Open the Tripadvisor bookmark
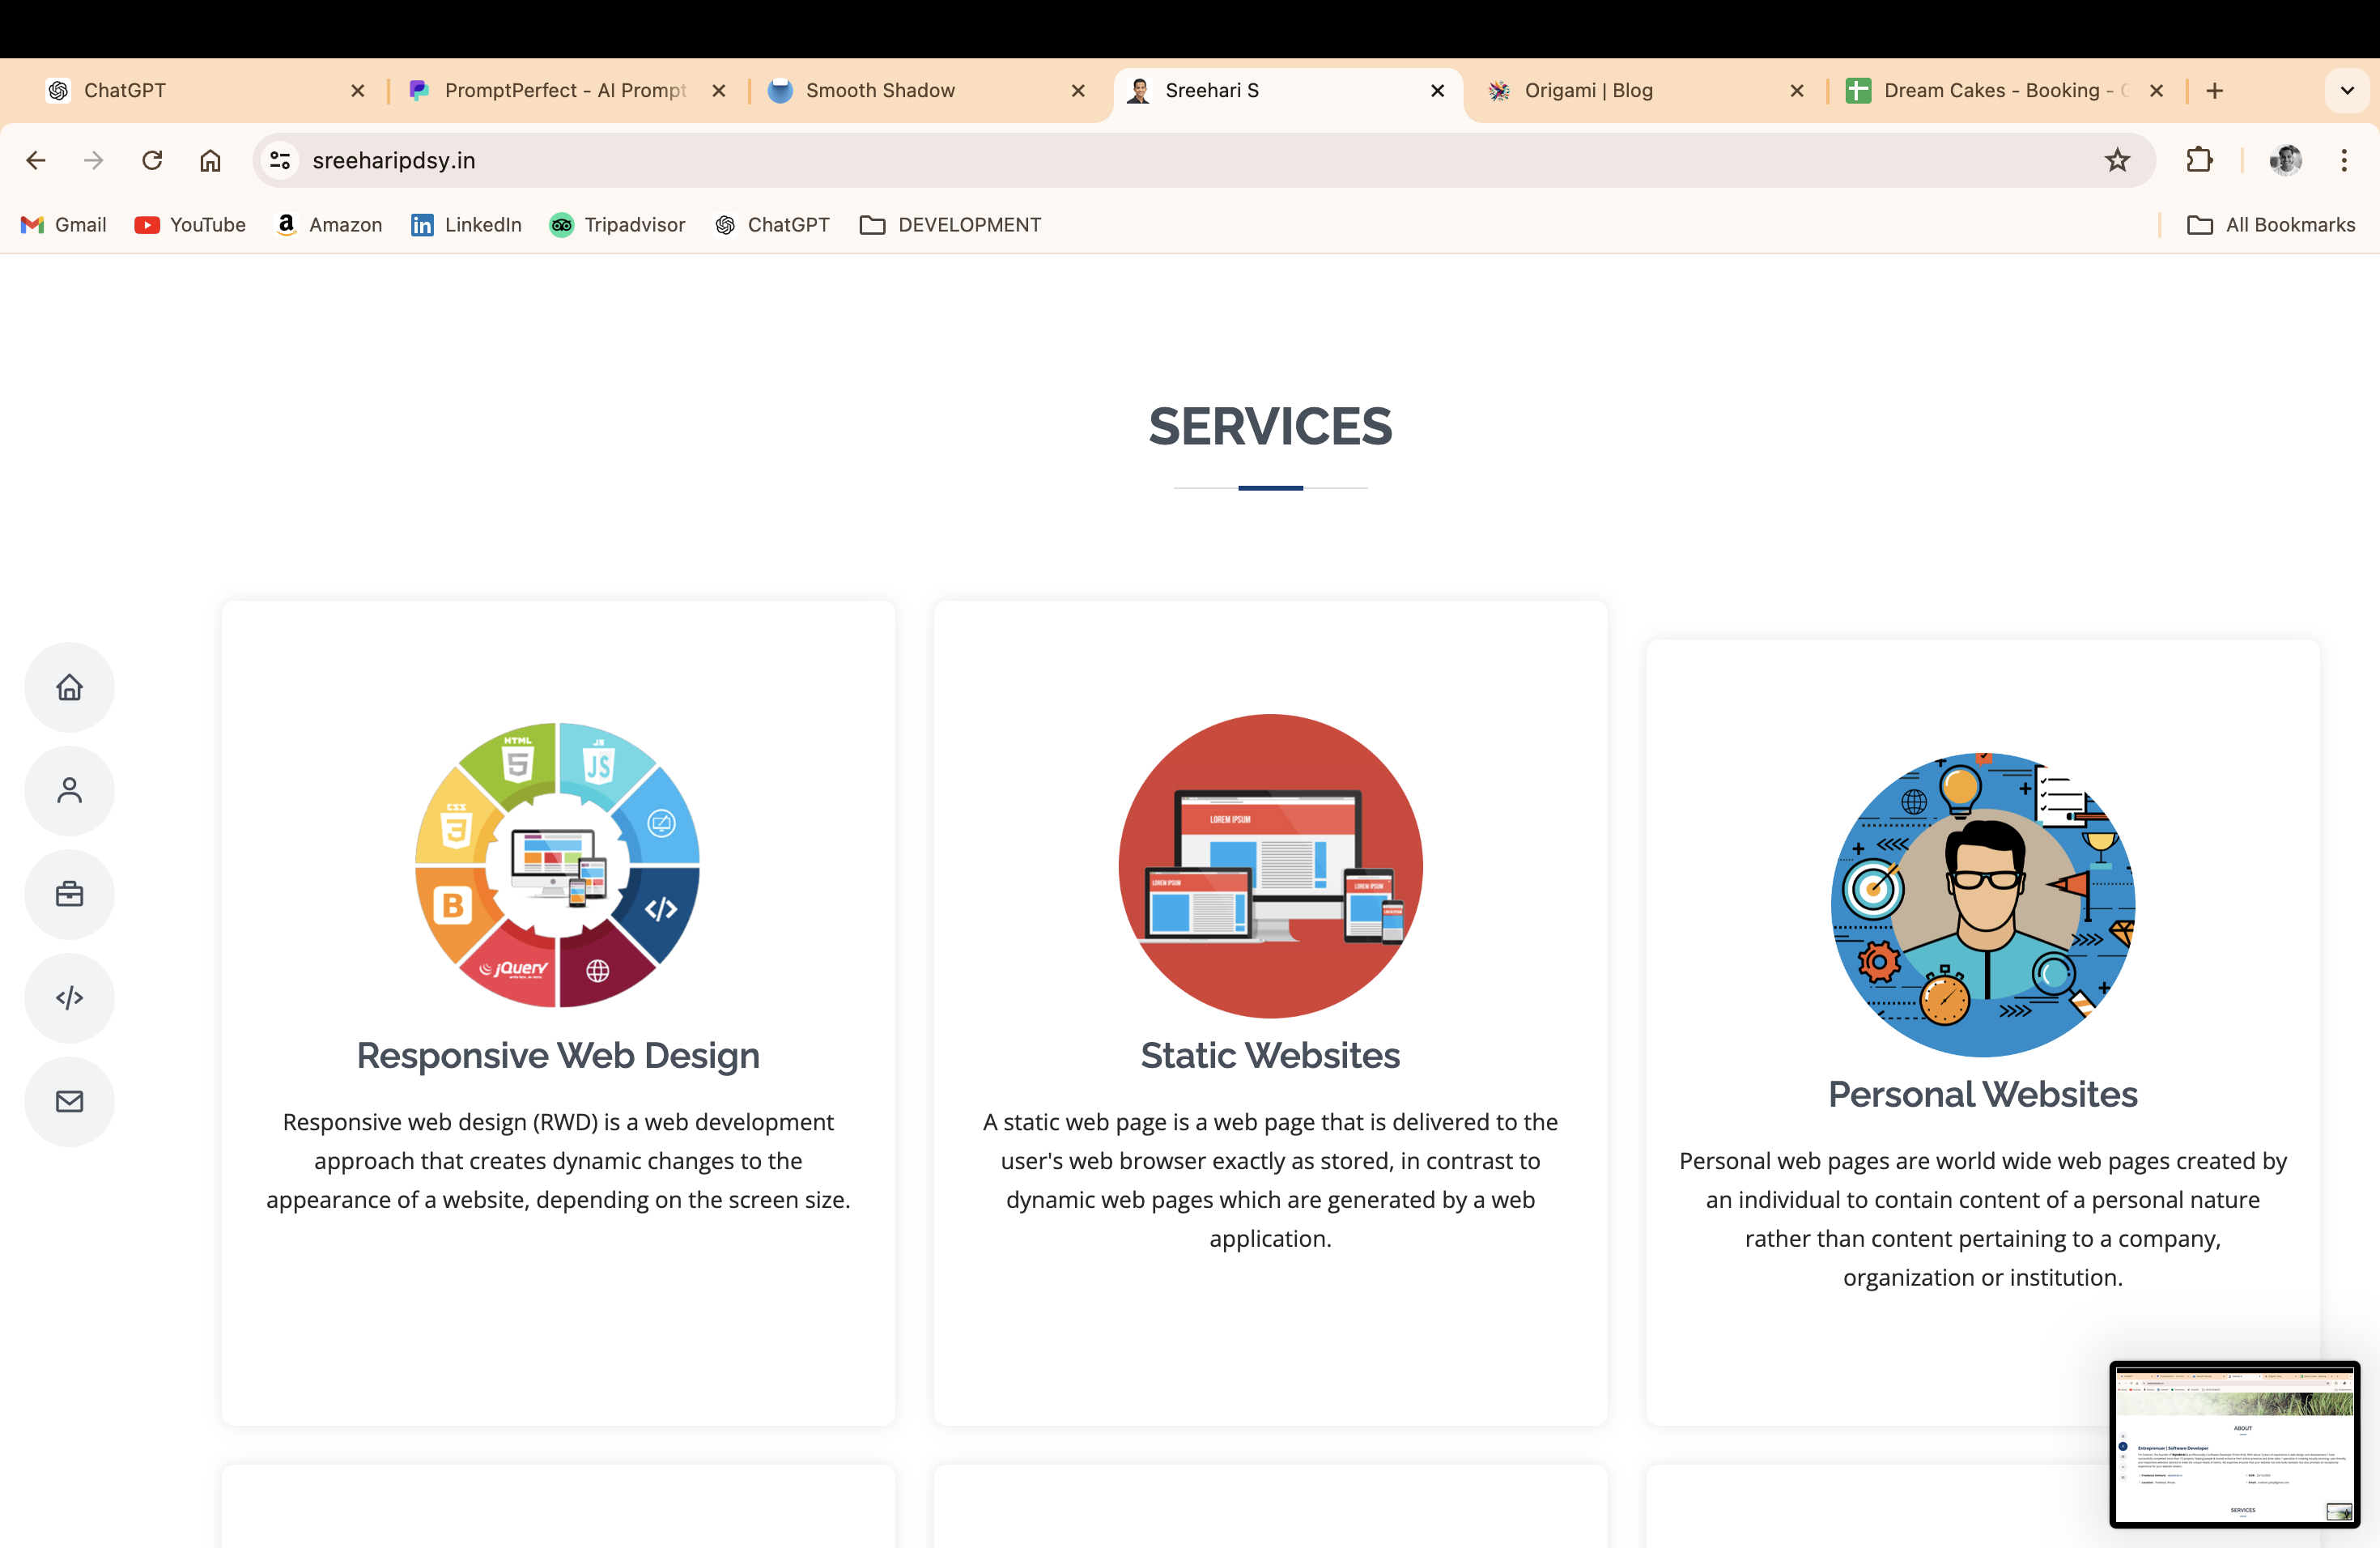 click(x=617, y=225)
